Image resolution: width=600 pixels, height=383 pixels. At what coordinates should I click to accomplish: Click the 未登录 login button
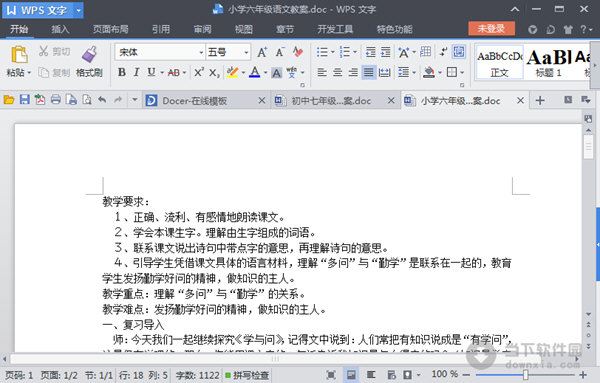pyautogui.click(x=491, y=28)
